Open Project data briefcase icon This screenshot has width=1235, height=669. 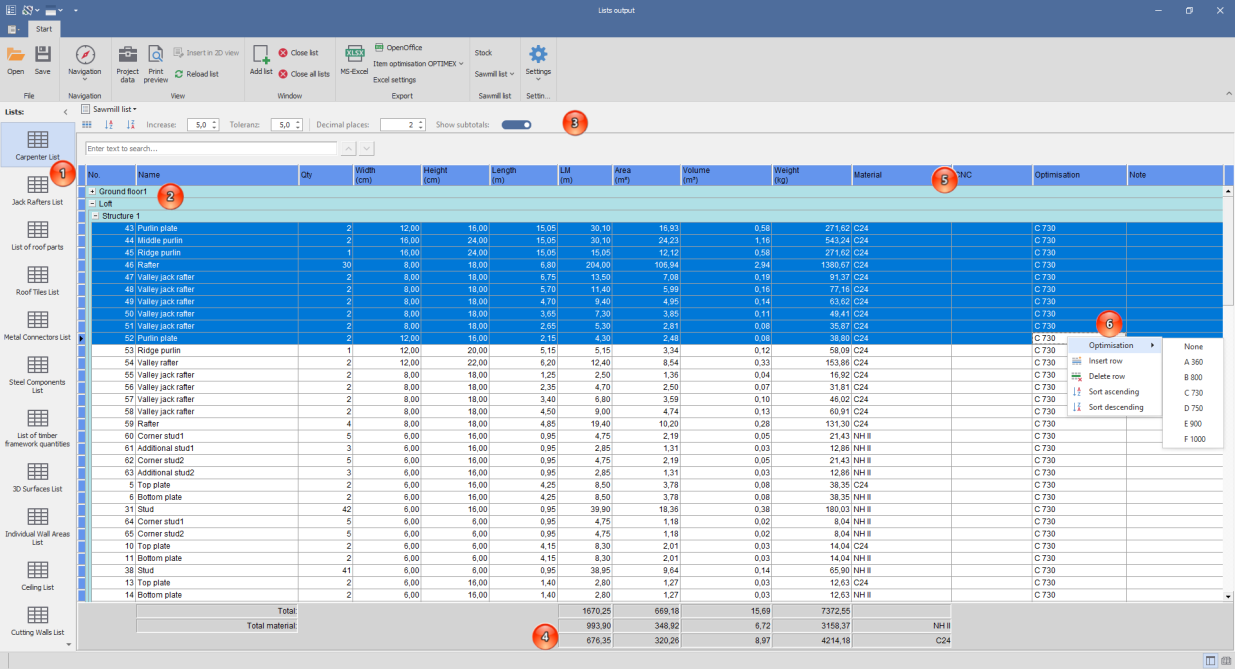click(x=128, y=62)
